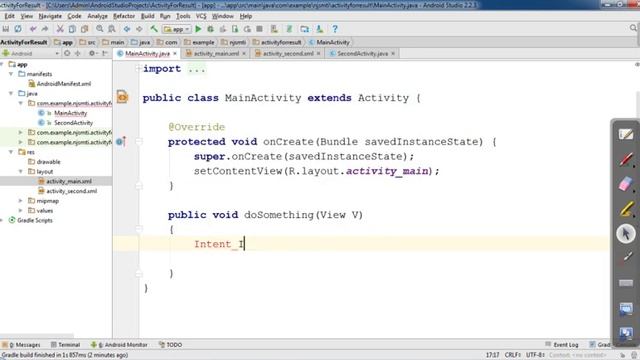The image size is (640, 360).
Task: Click the navigate Forward arrow icon
Action: 139,29
